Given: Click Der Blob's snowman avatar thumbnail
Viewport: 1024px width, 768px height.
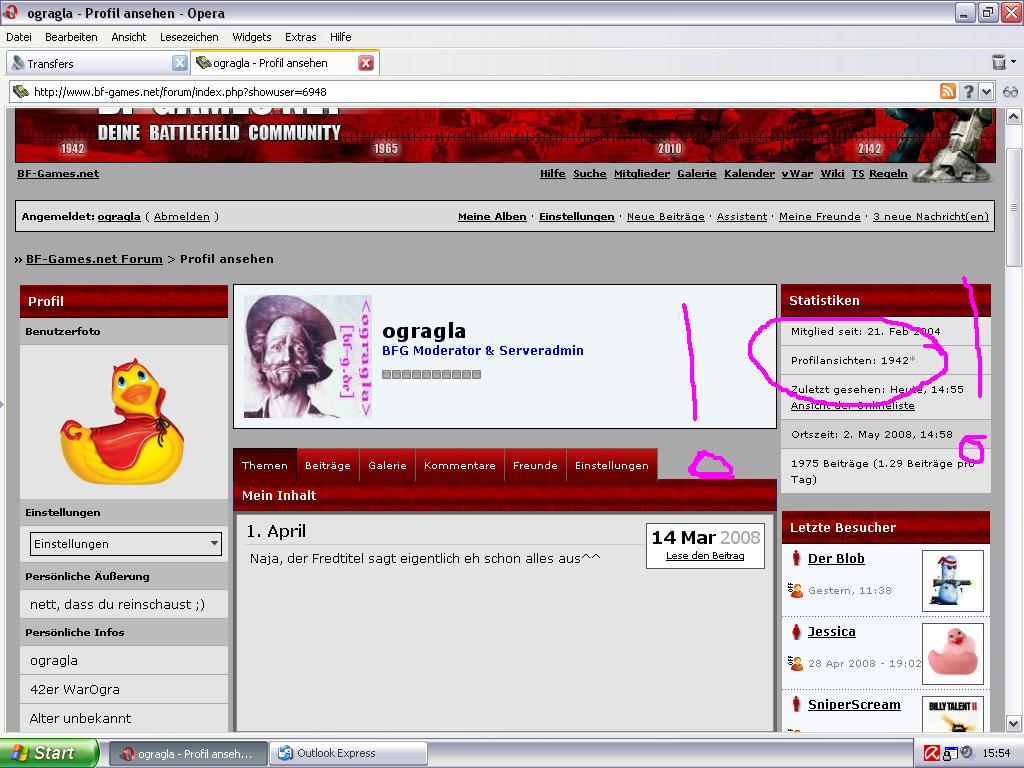Looking at the screenshot, I should (x=952, y=581).
